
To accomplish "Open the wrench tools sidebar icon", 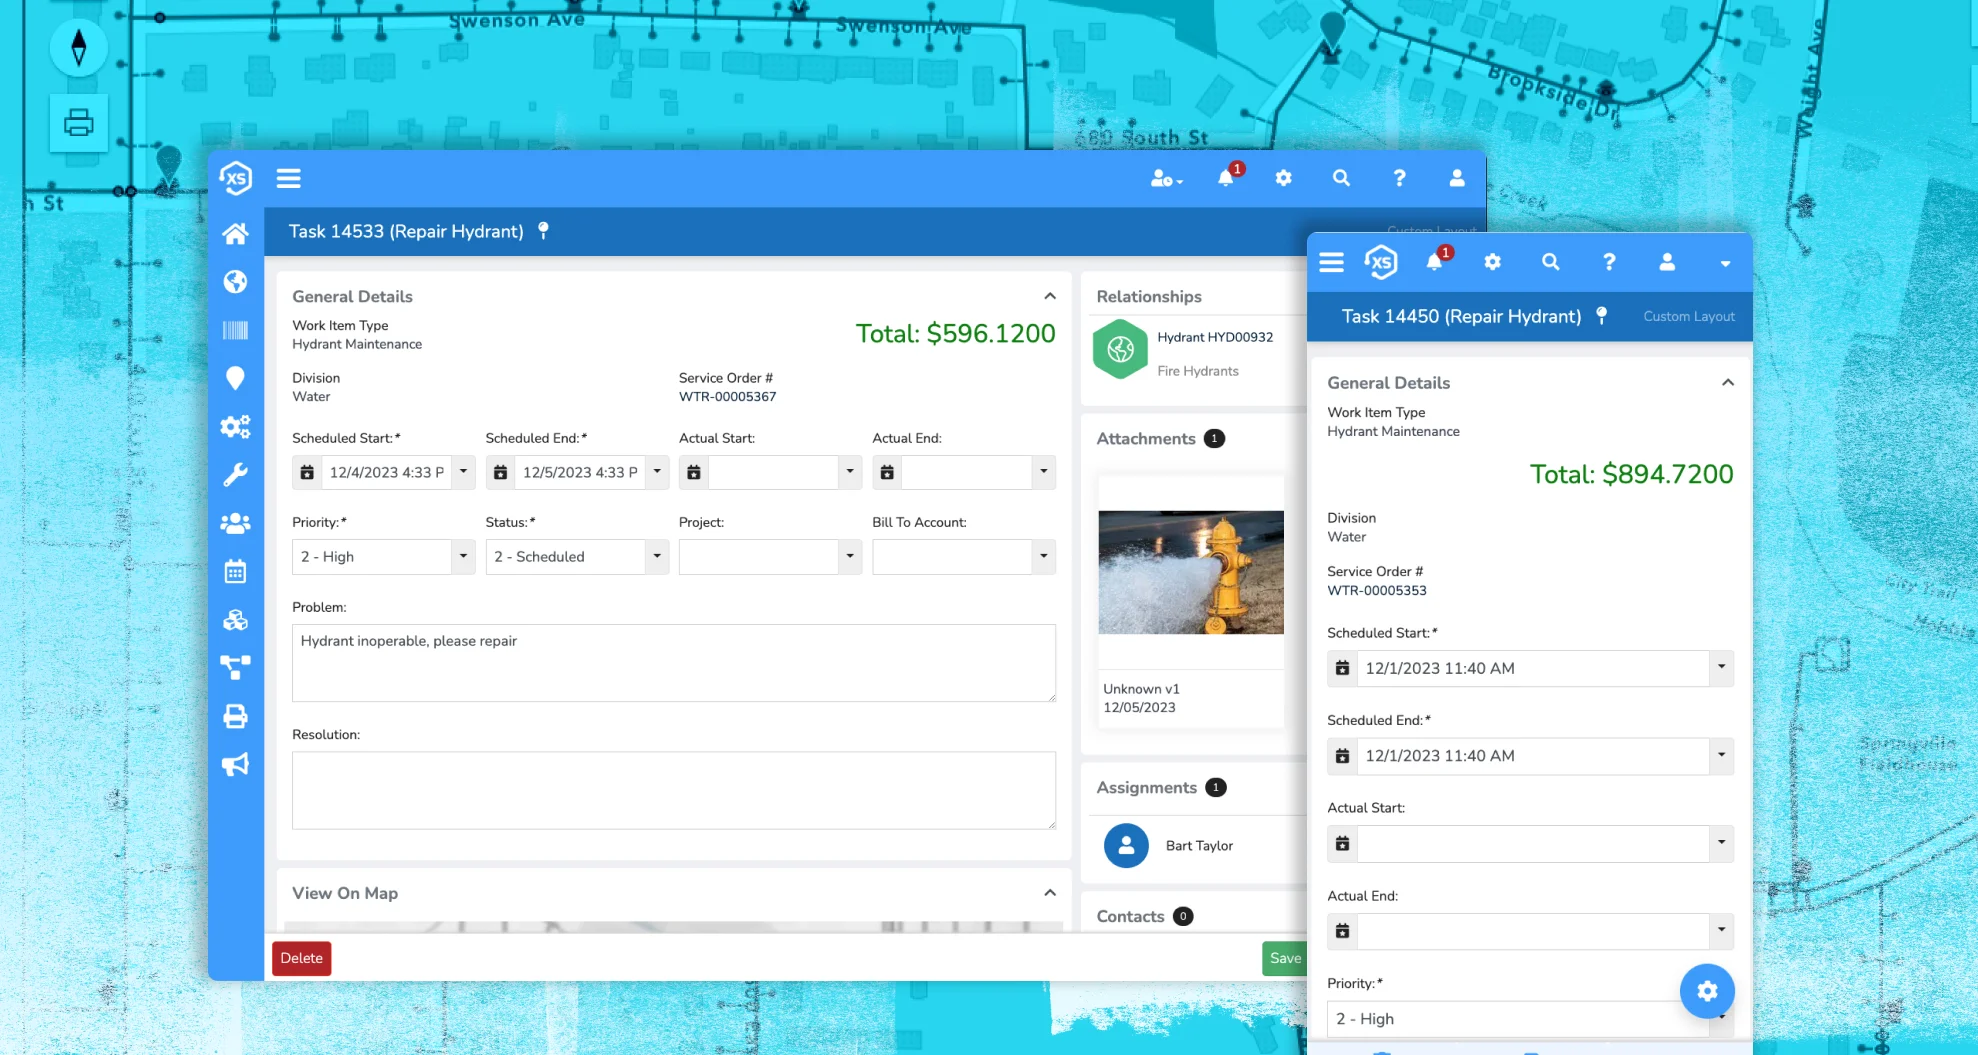I will (235, 475).
